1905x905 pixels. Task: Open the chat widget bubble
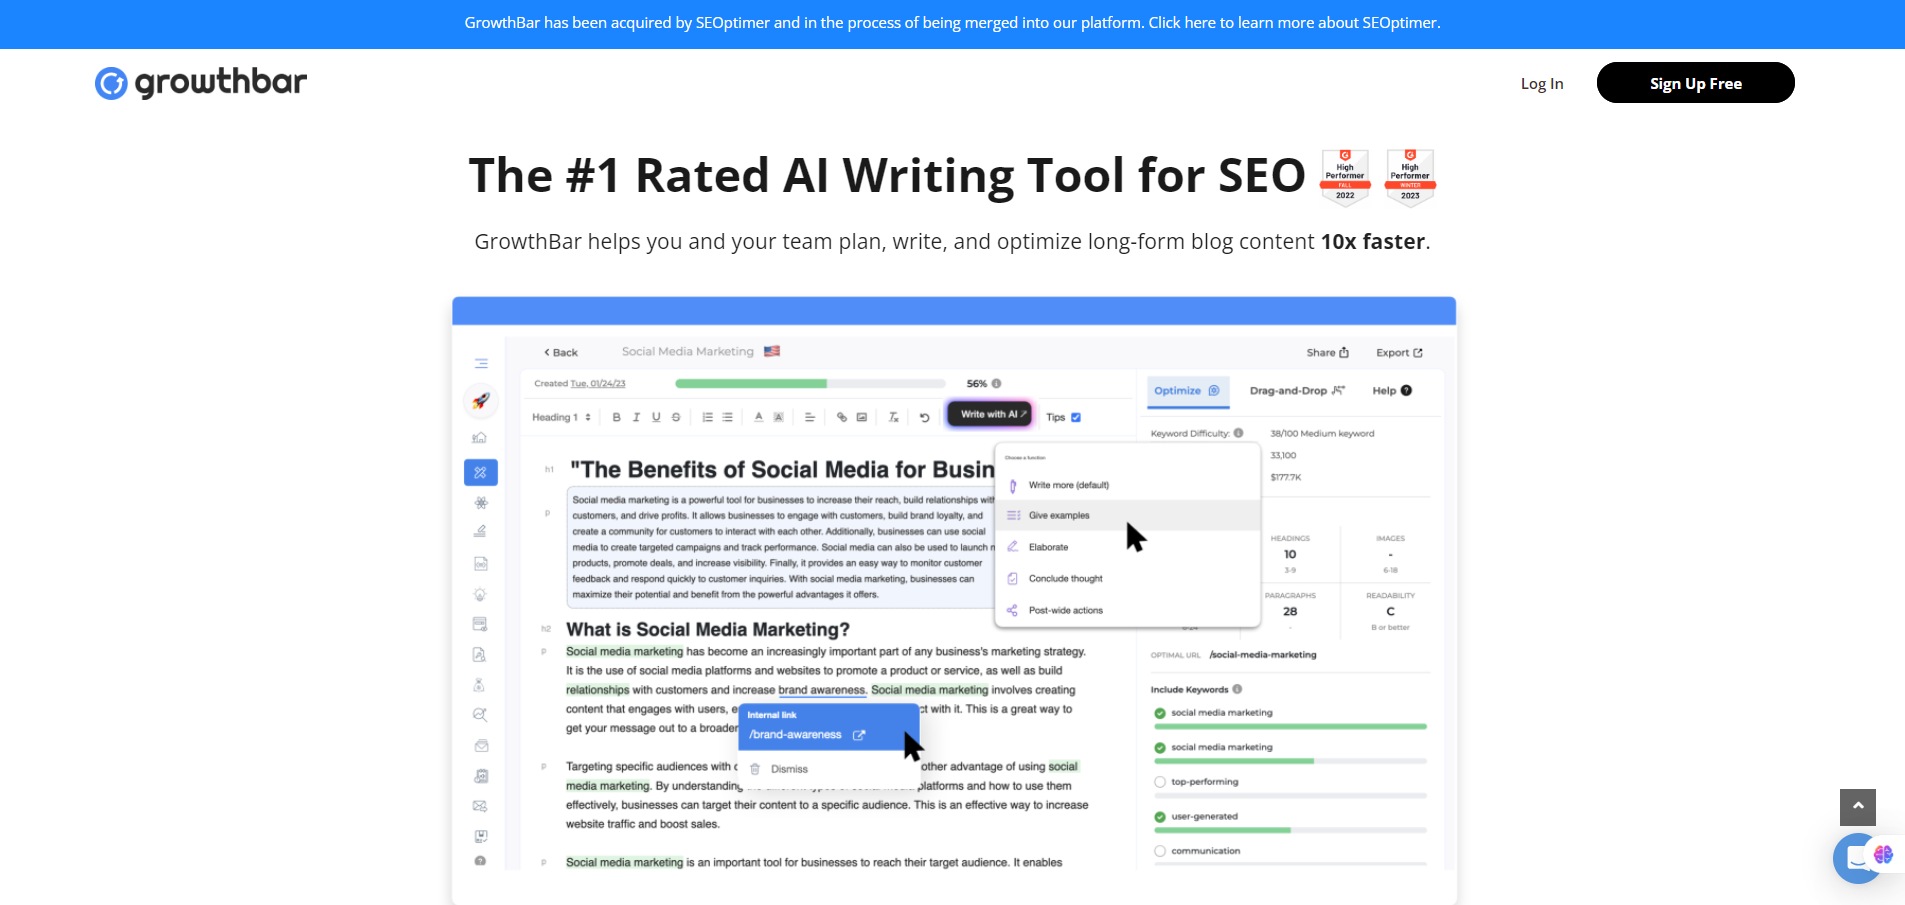tap(1858, 858)
